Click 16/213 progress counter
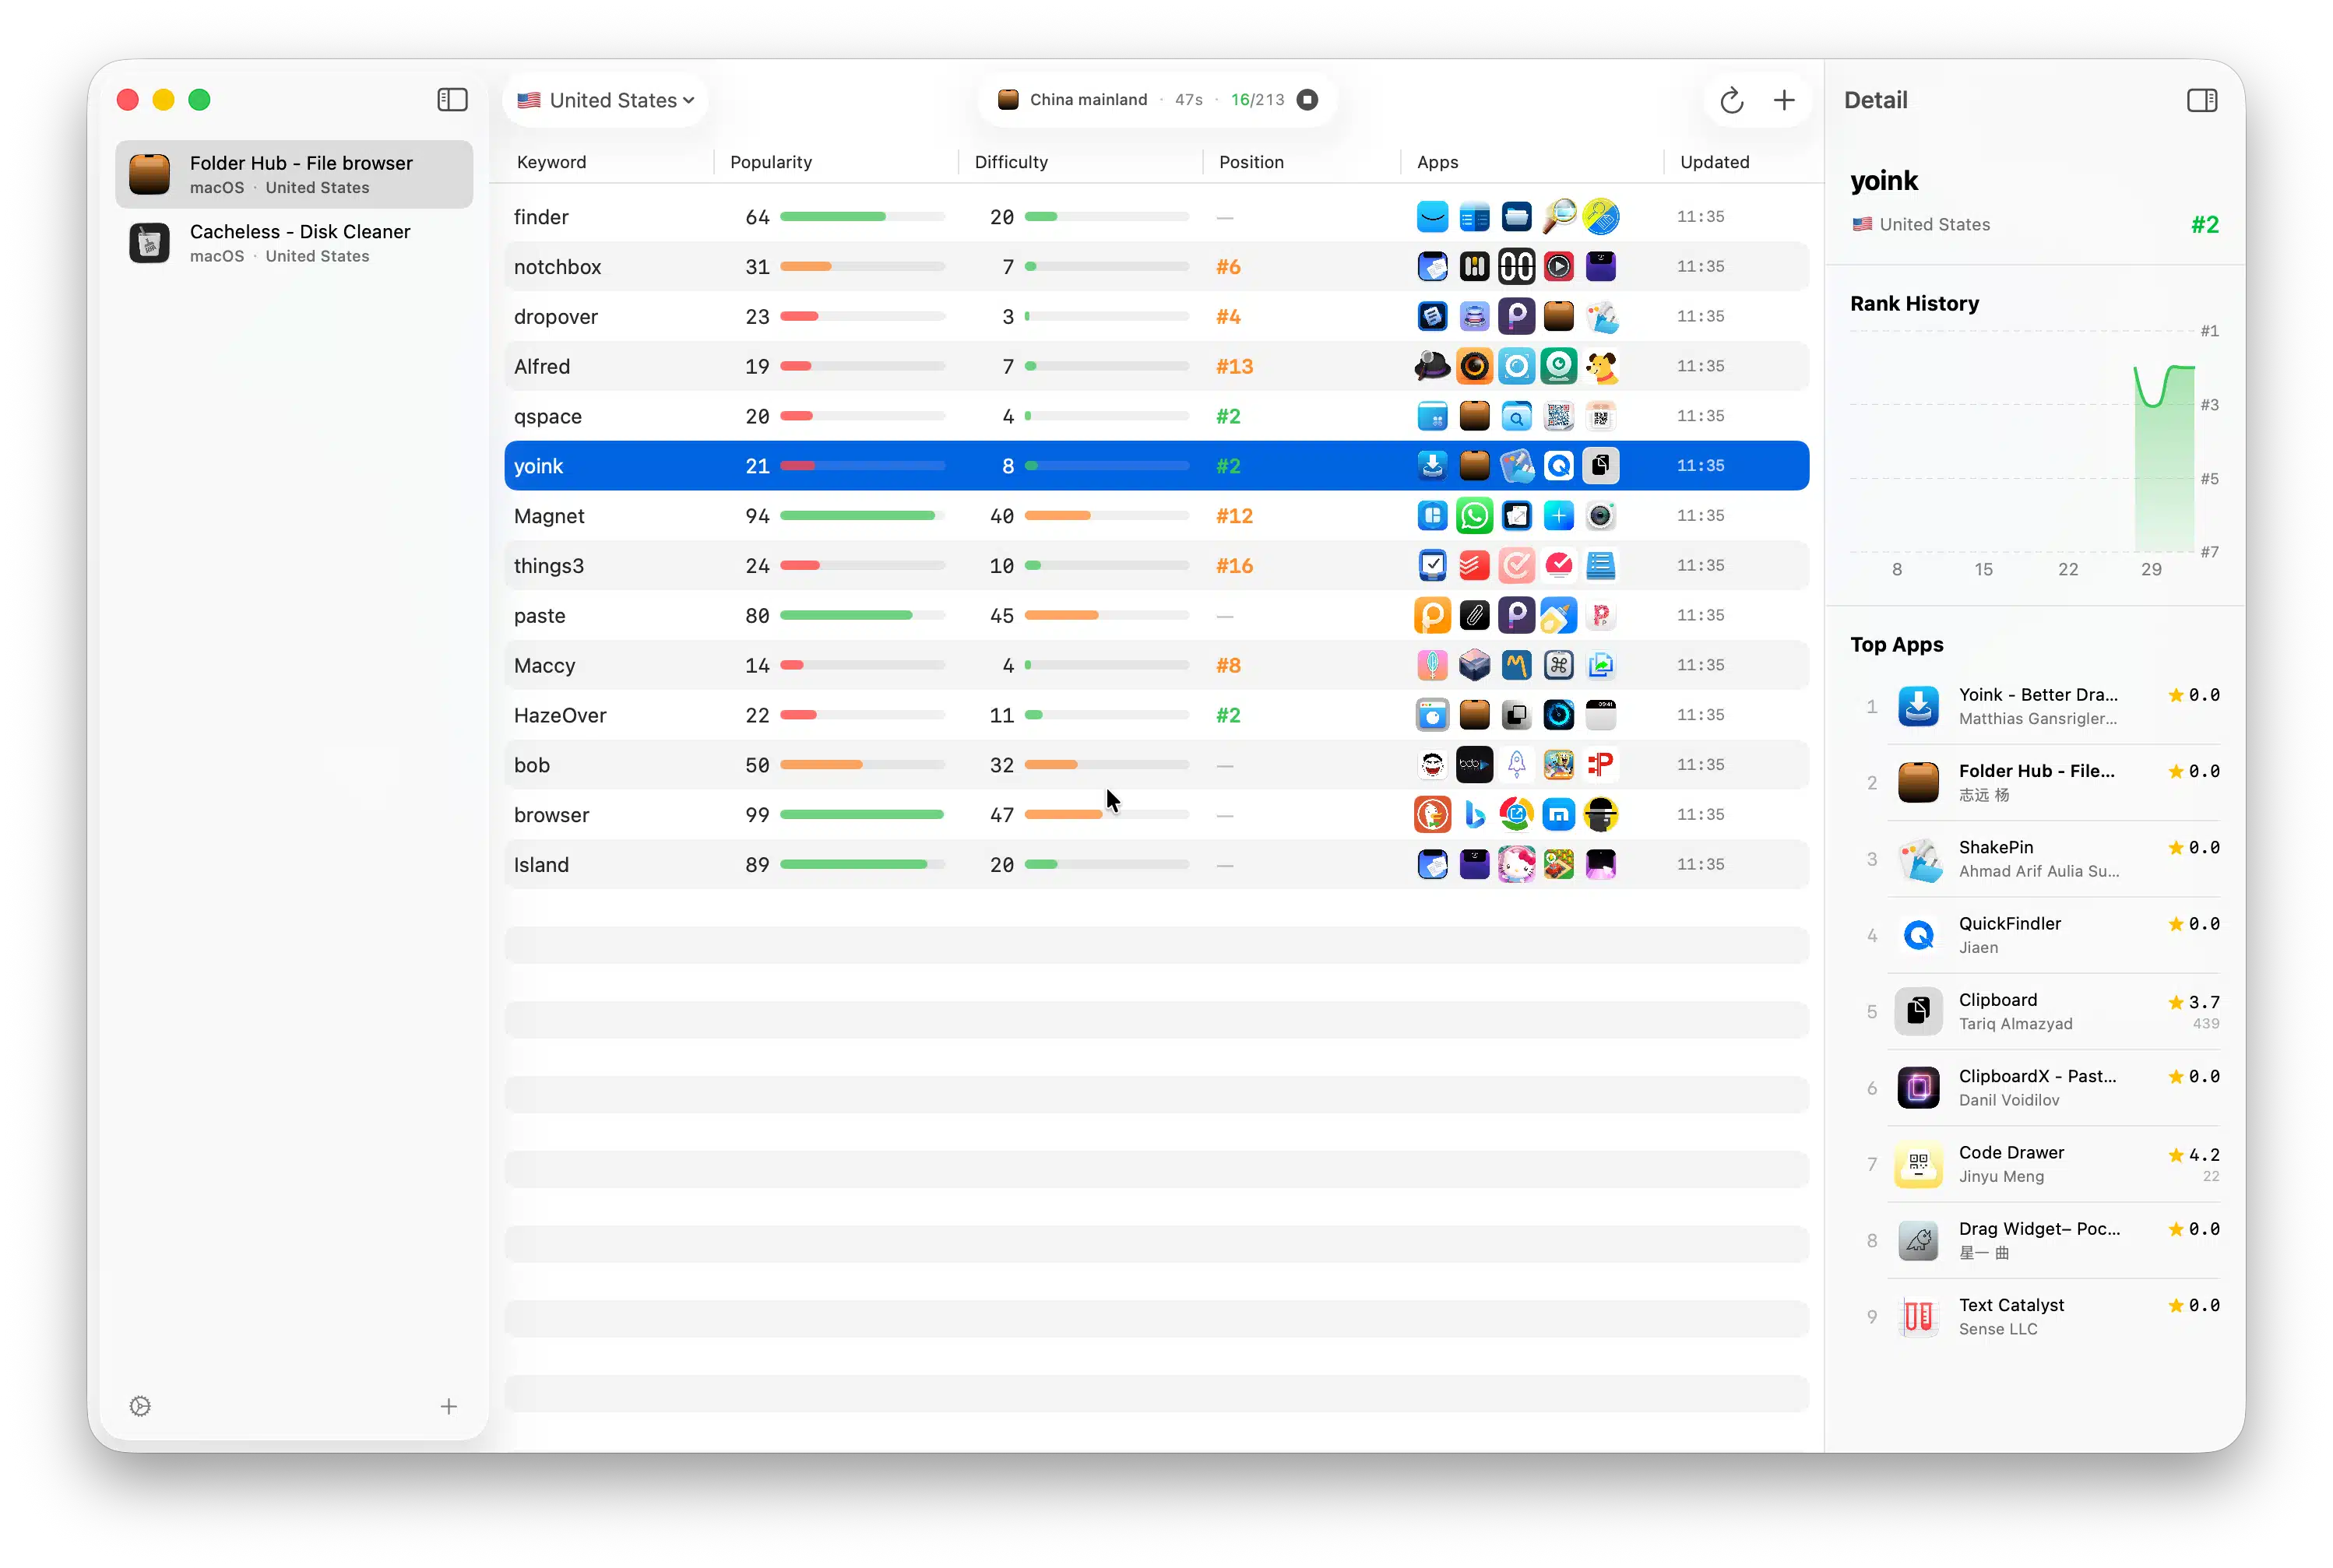This screenshot has width=2333, height=1568. (x=1257, y=100)
